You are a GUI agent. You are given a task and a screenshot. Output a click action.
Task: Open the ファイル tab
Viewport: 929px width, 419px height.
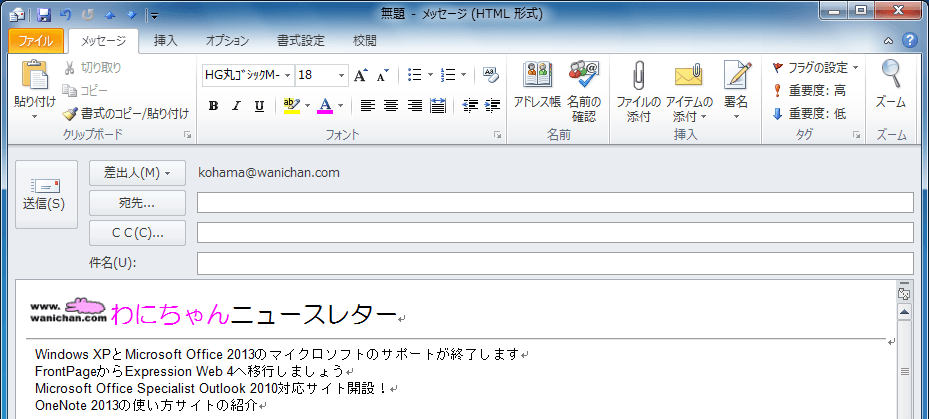[36, 41]
